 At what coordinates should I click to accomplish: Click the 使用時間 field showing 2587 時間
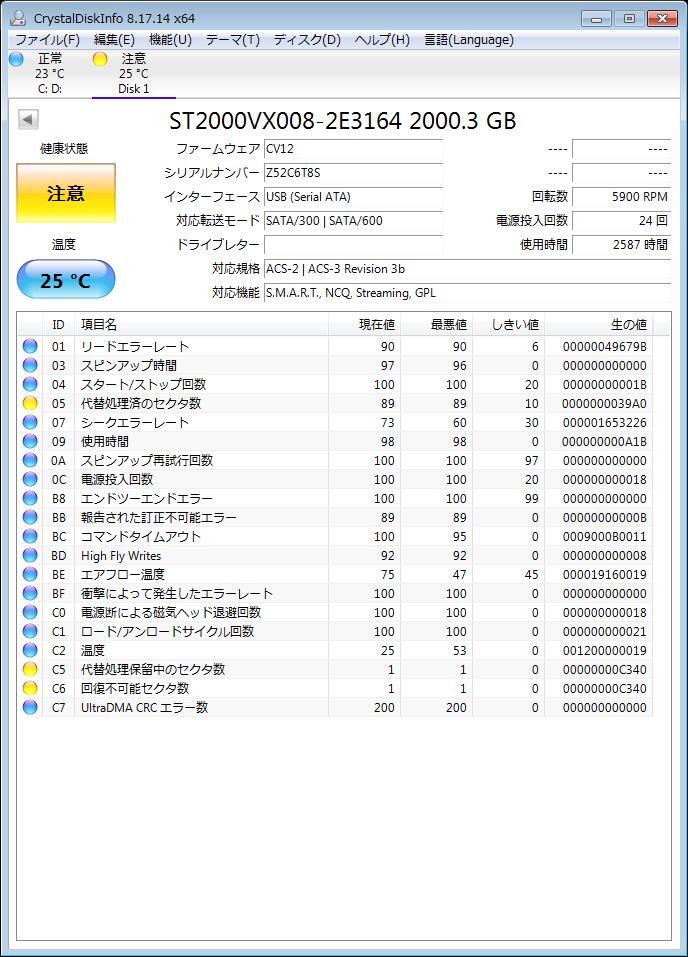tap(621, 244)
